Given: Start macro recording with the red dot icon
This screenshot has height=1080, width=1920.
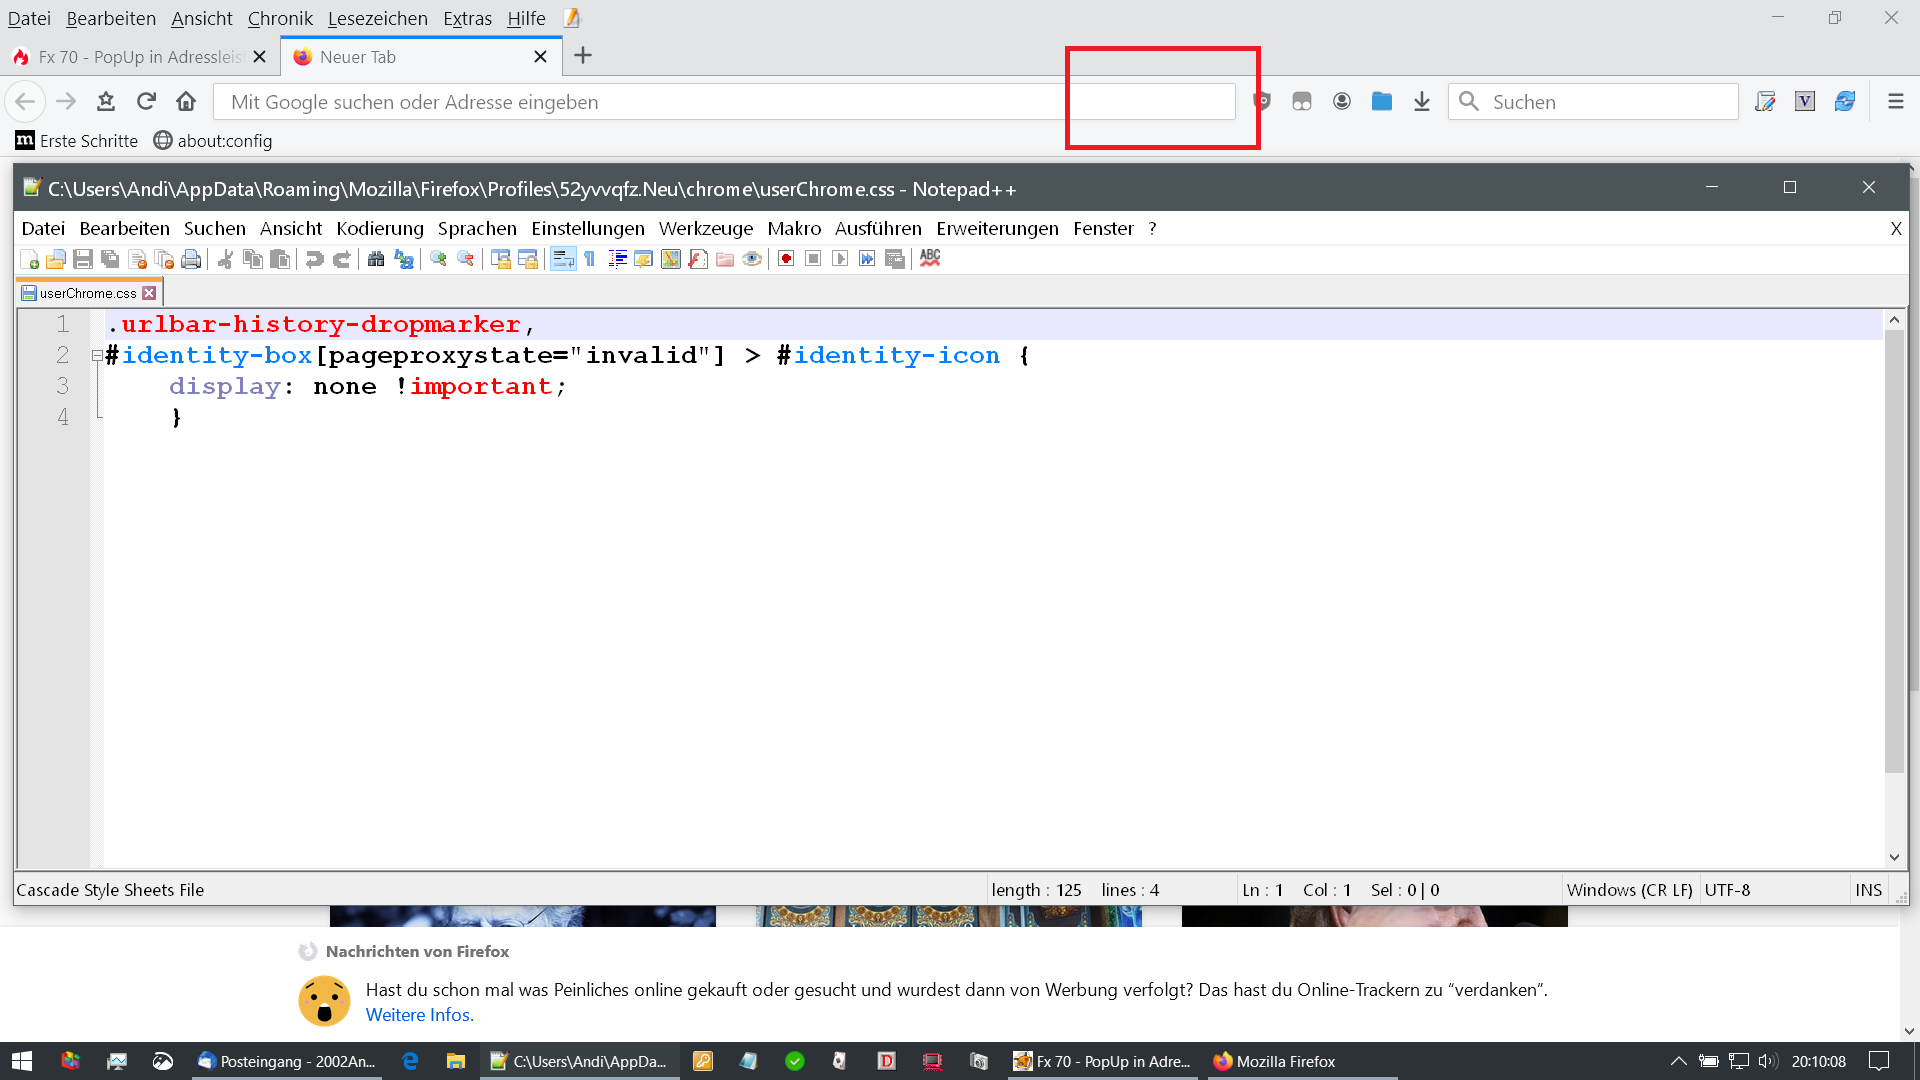Looking at the screenshot, I should tap(786, 259).
